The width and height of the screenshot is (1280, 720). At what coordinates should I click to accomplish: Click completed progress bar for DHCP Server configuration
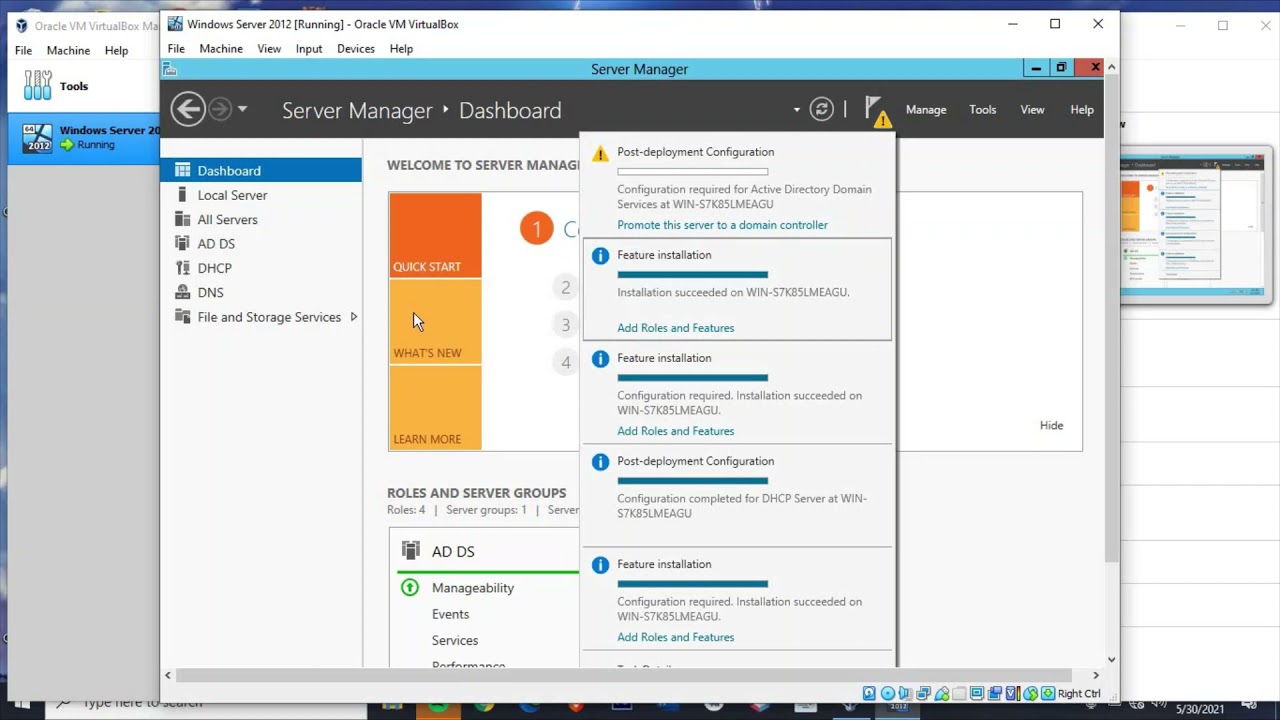692,481
